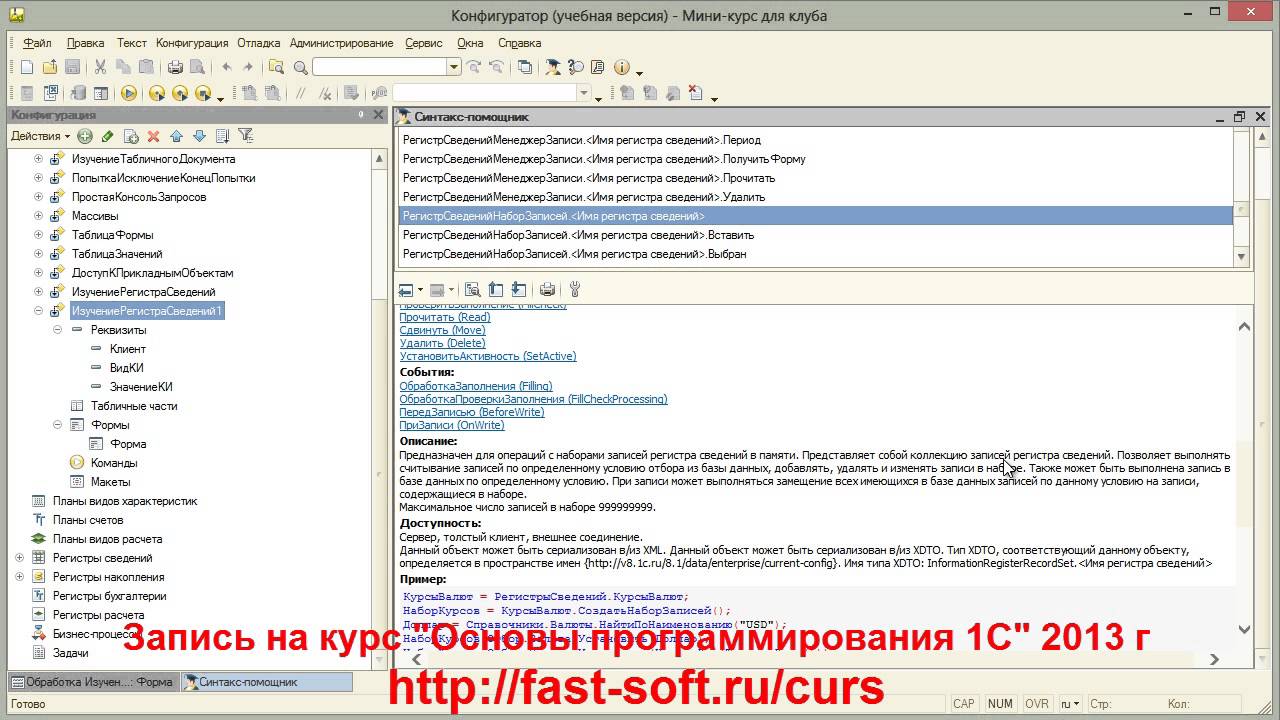This screenshot has width=1280, height=720.
Task: Click the Move Up arrow in Configuration panel
Action: coord(176,136)
